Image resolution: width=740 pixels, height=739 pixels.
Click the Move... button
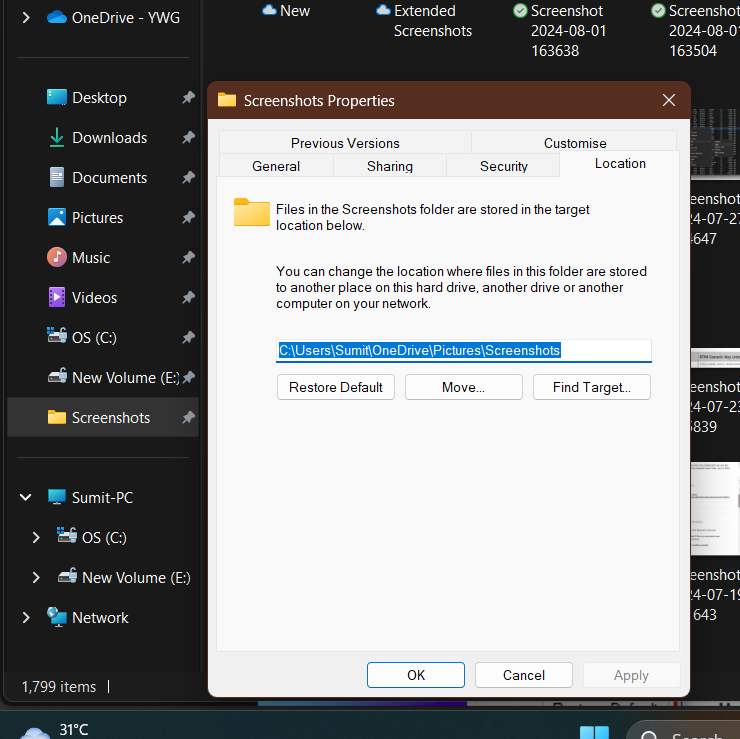(463, 387)
